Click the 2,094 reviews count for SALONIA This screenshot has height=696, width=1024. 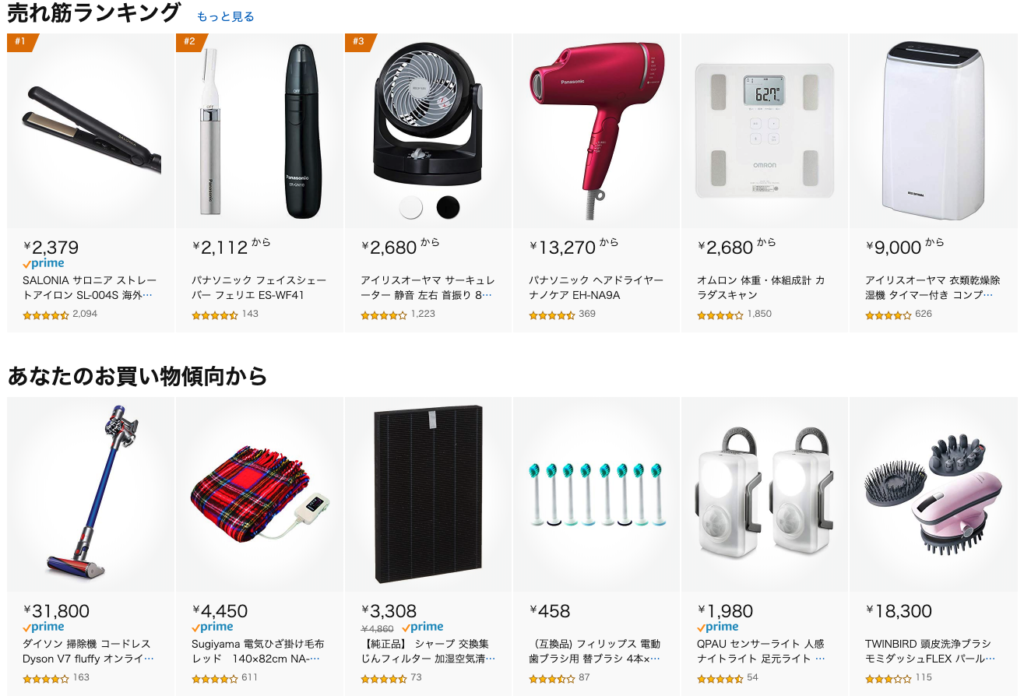[85, 314]
